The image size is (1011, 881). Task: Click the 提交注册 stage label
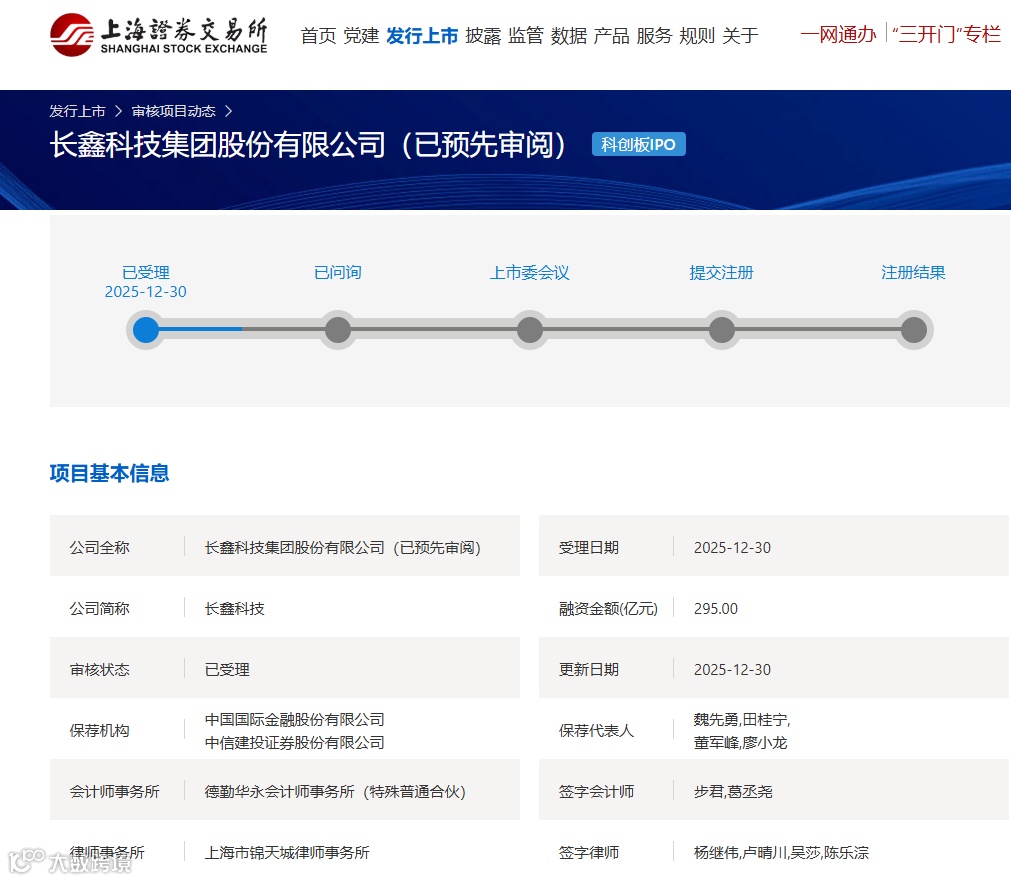721,272
